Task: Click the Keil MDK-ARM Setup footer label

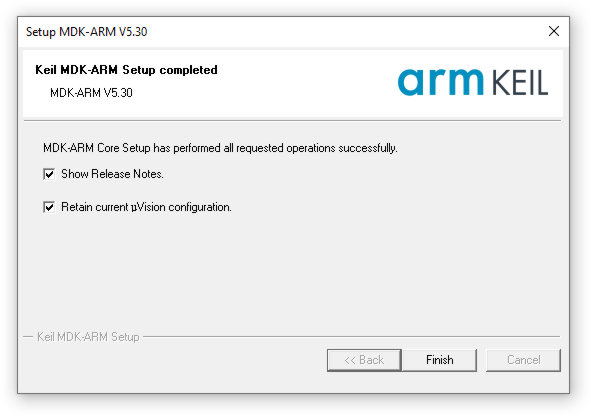Action: pos(88,336)
